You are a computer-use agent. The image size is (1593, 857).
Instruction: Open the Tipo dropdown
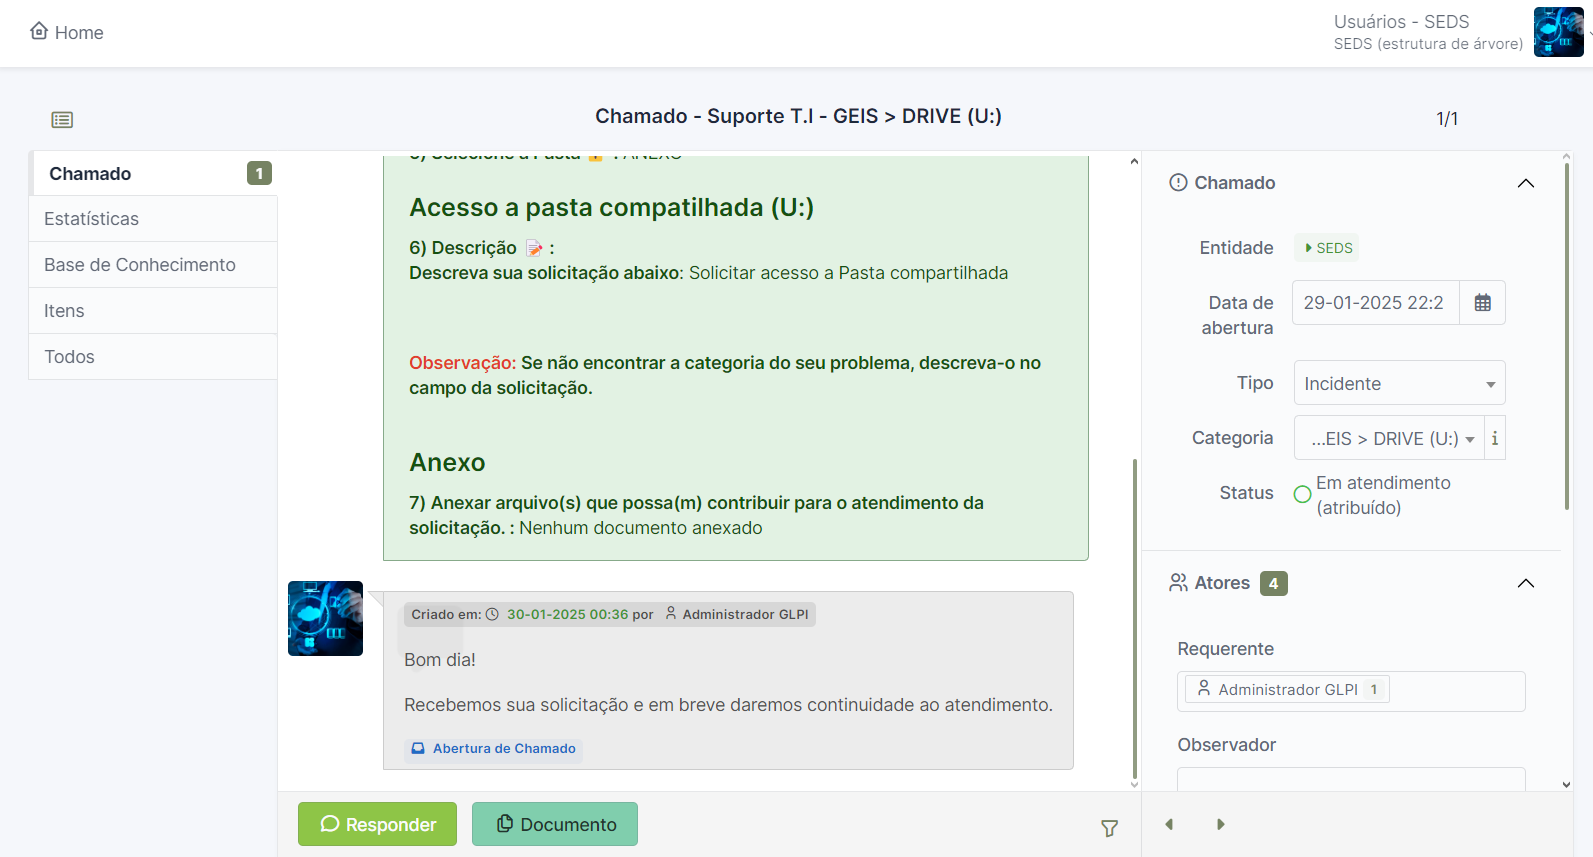(1399, 383)
